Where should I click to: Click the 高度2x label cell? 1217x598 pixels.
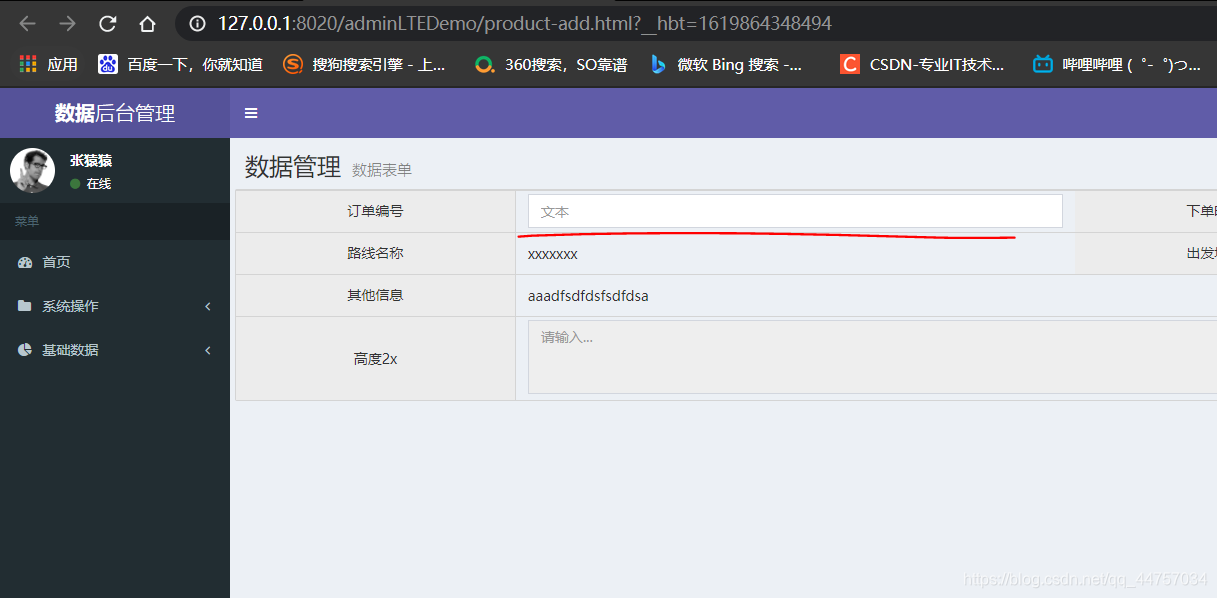(x=376, y=359)
